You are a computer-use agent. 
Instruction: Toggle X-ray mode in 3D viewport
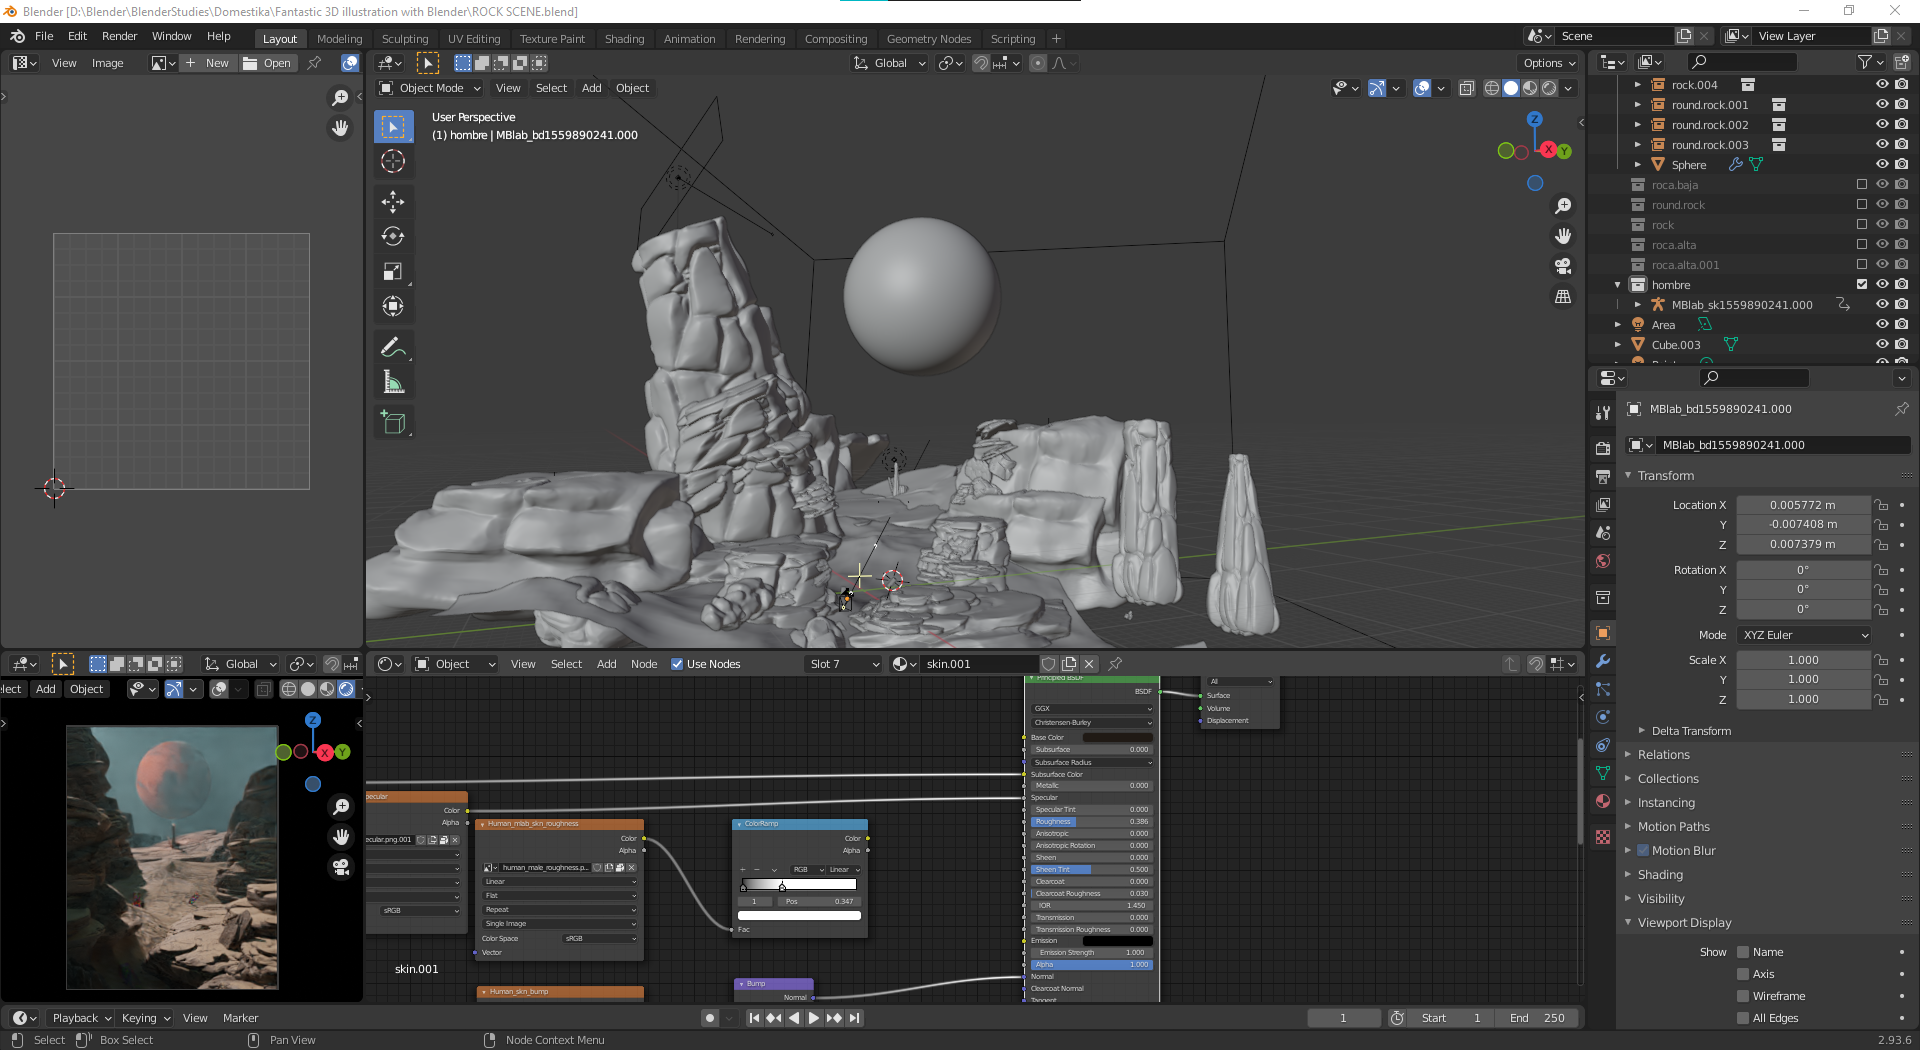[x=1467, y=88]
